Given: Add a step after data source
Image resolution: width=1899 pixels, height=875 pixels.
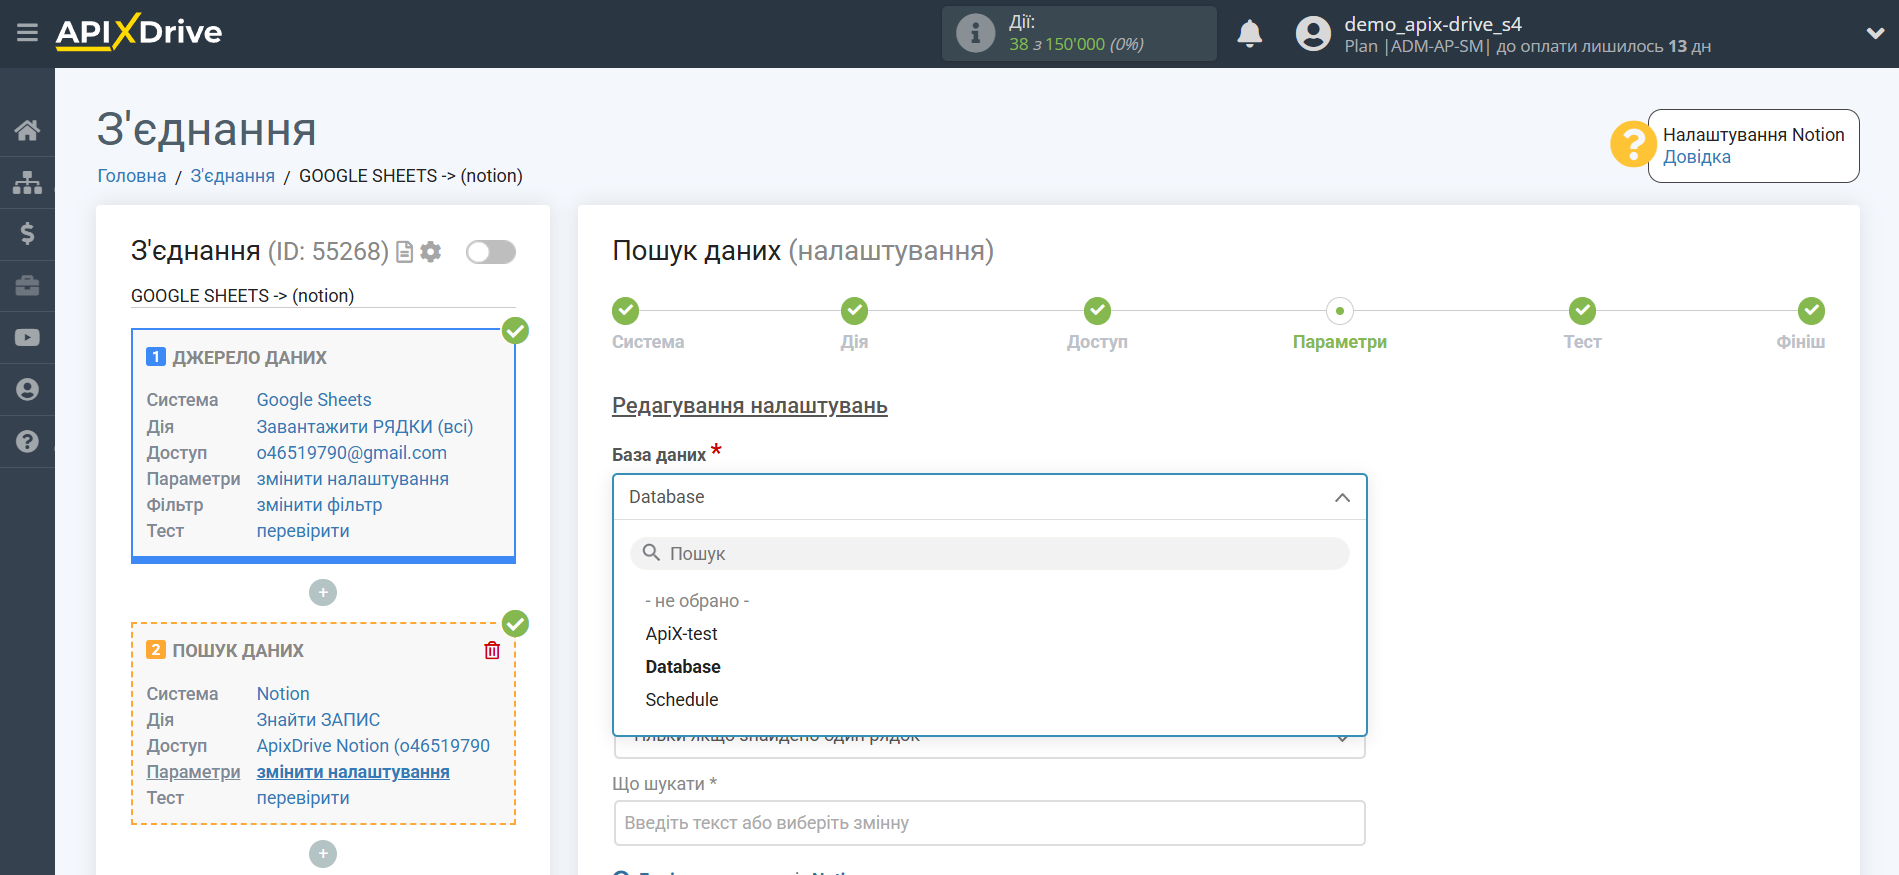Looking at the screenshot, I should (x=323, y=593).
